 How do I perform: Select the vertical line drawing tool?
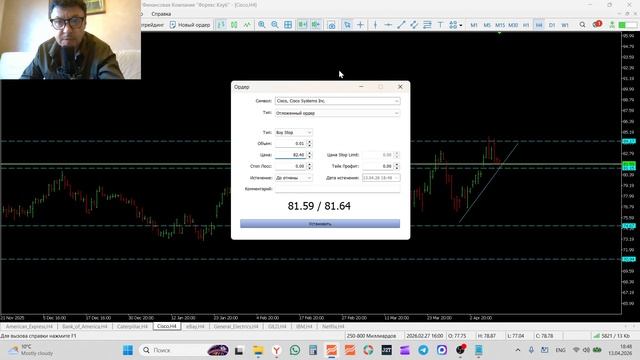(x=375, y=25)
